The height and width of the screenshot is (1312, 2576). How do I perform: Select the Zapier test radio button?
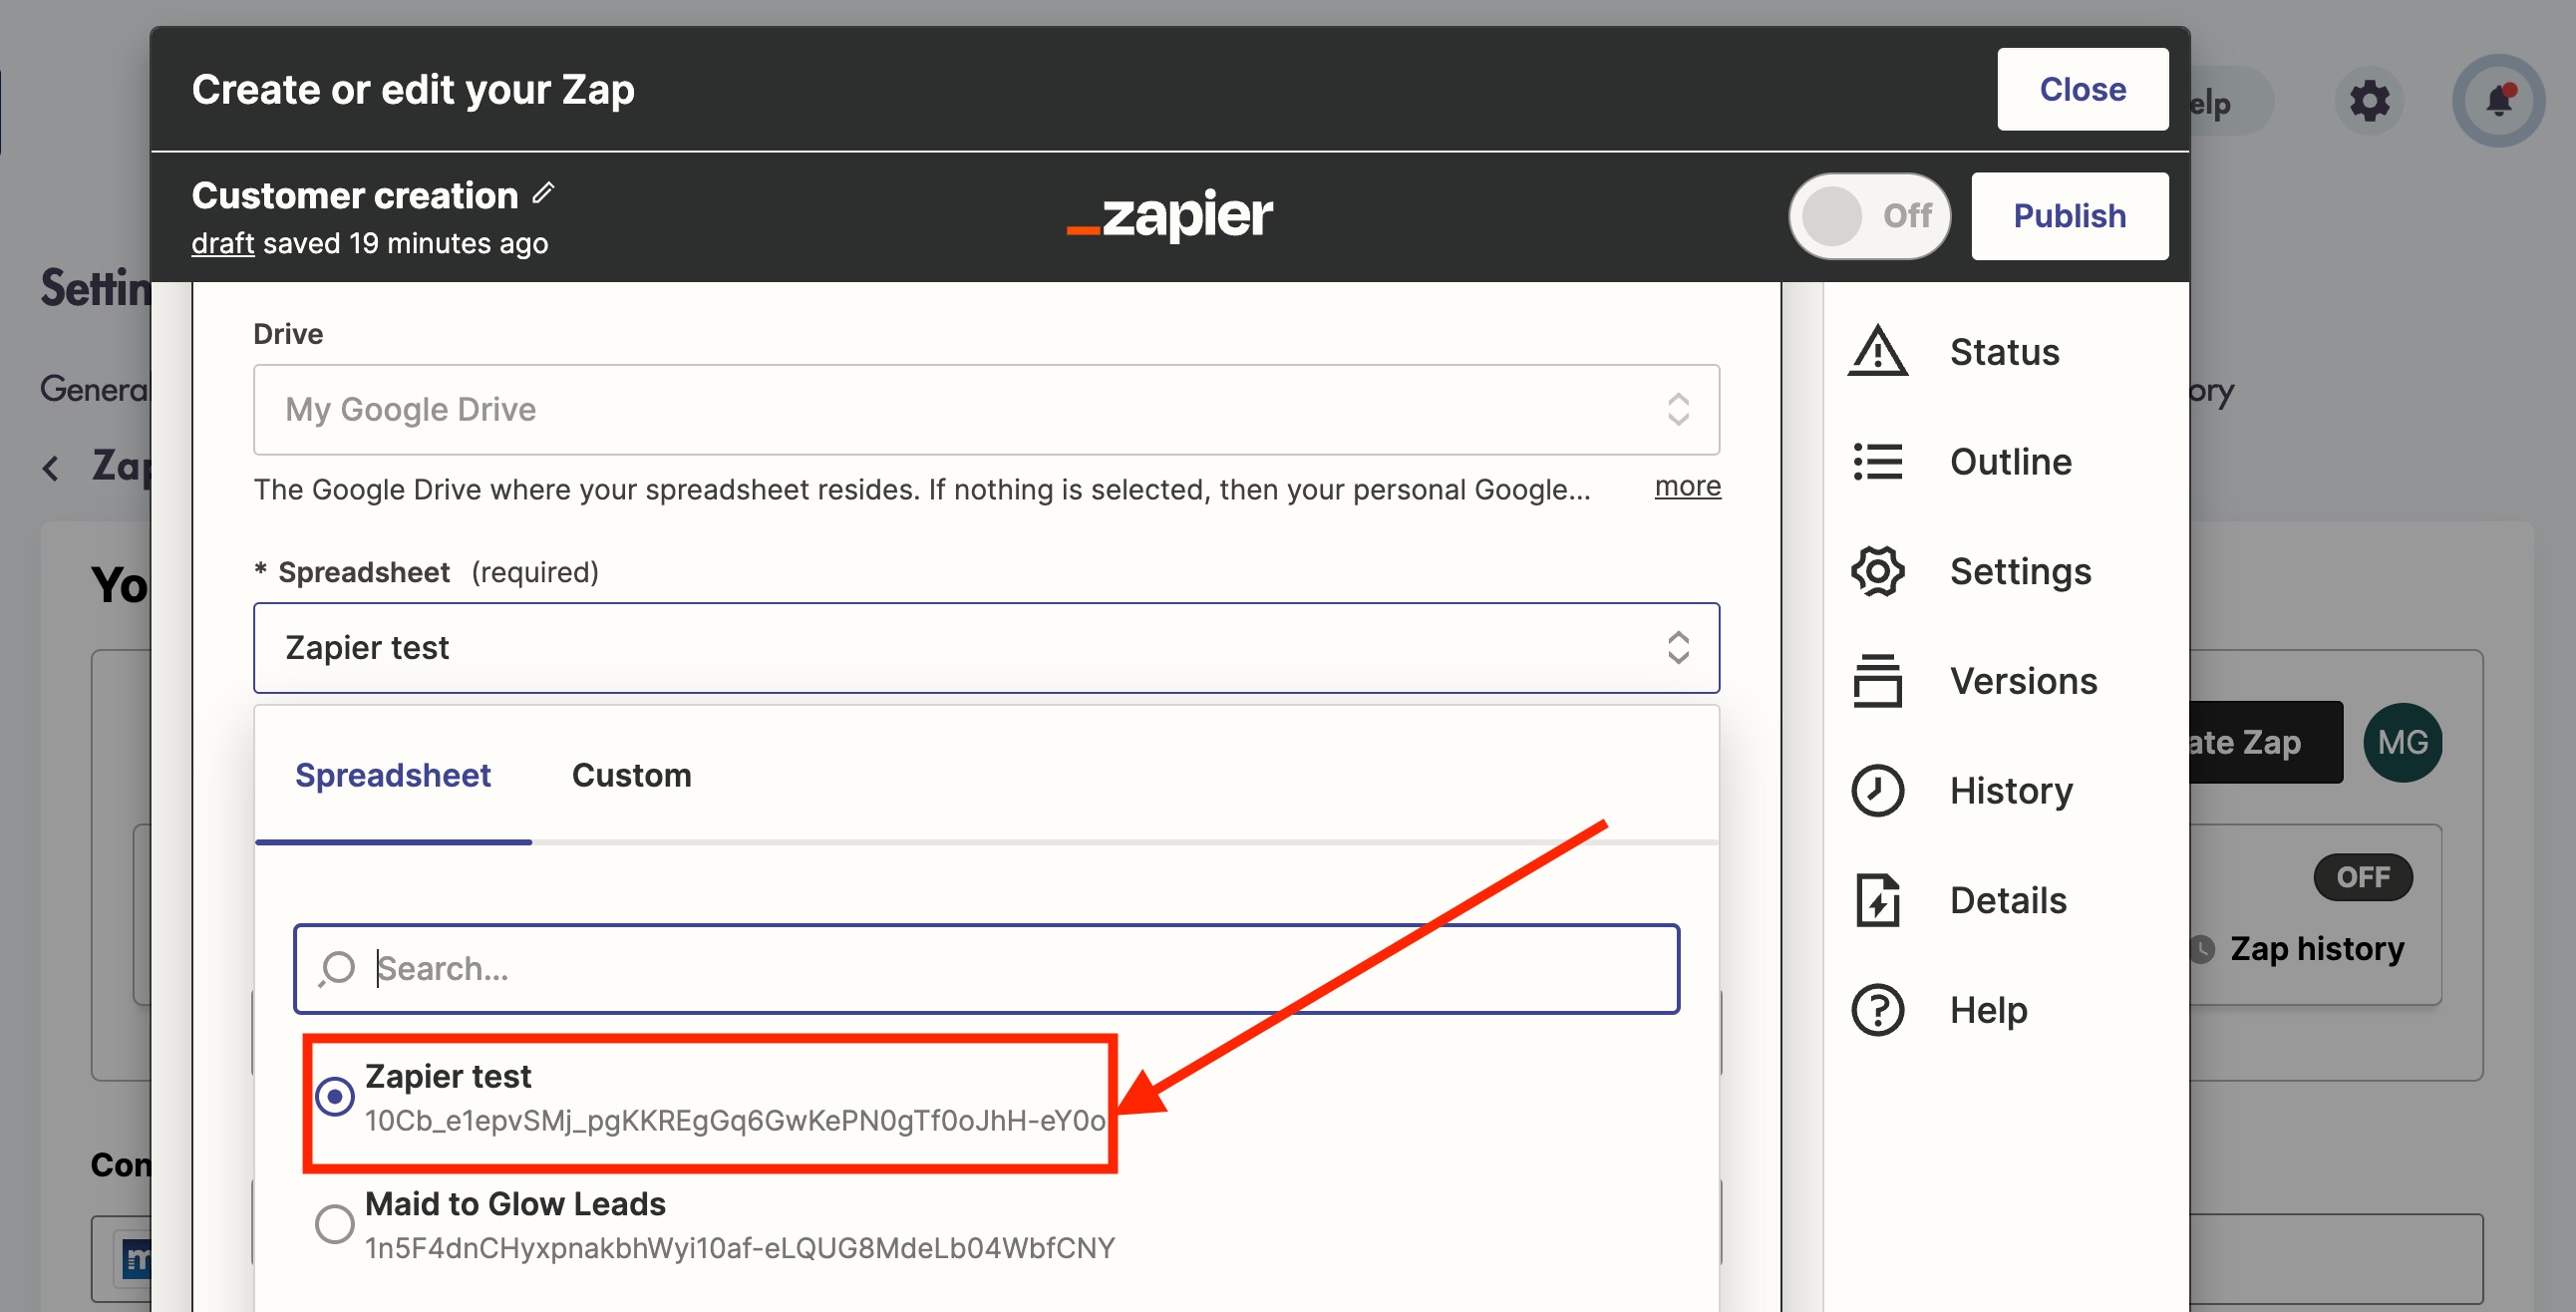pyautogui.click(x=334, y=1097)
